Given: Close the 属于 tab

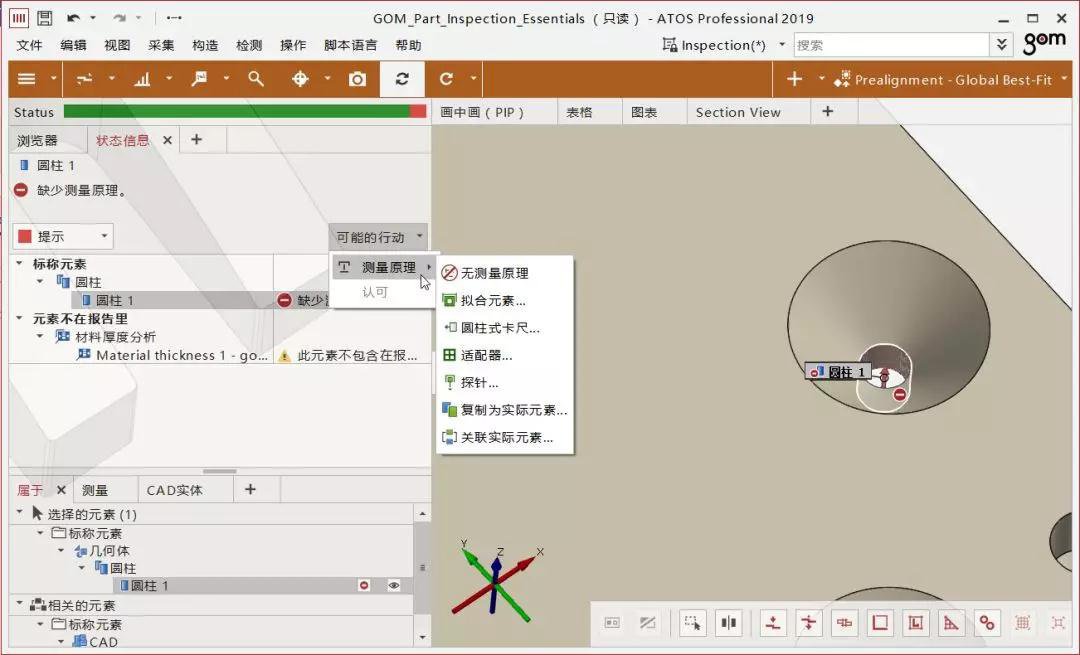Looking at the screenshot, I should click(x=61, y=490).
